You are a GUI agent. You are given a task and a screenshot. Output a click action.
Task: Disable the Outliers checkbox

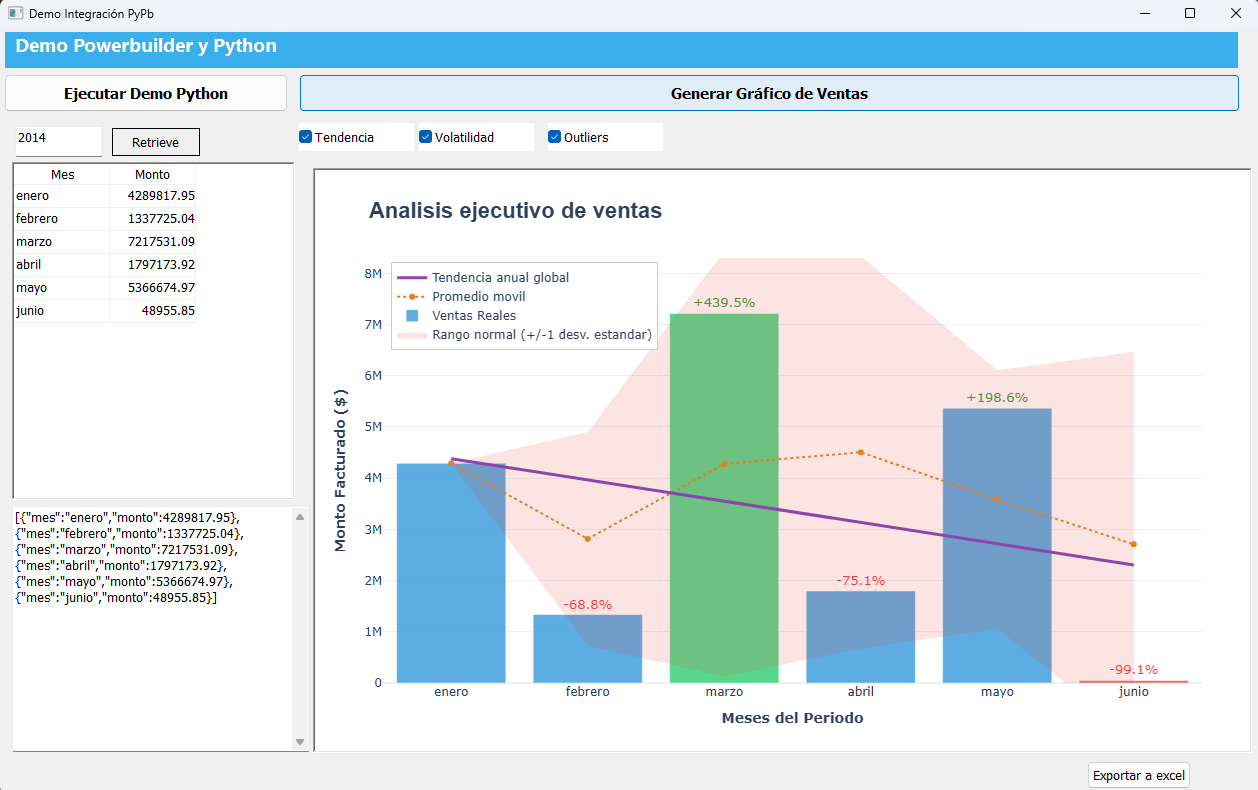(x=555, y=137)
